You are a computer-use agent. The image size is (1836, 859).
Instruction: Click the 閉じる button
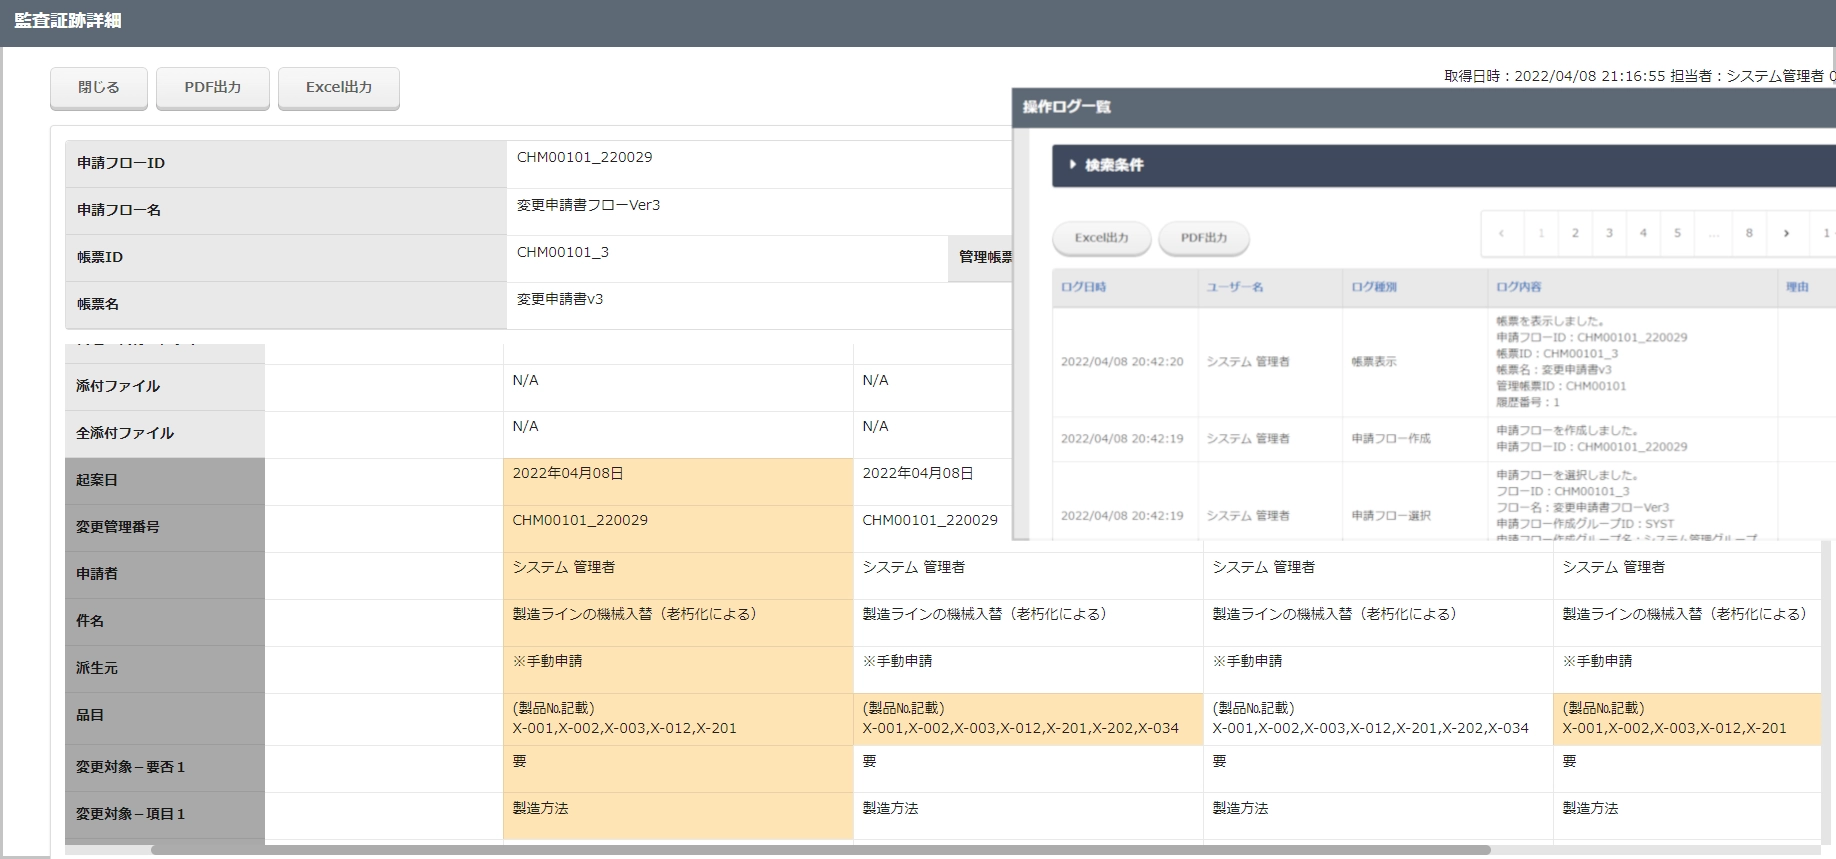coord(99,88)
